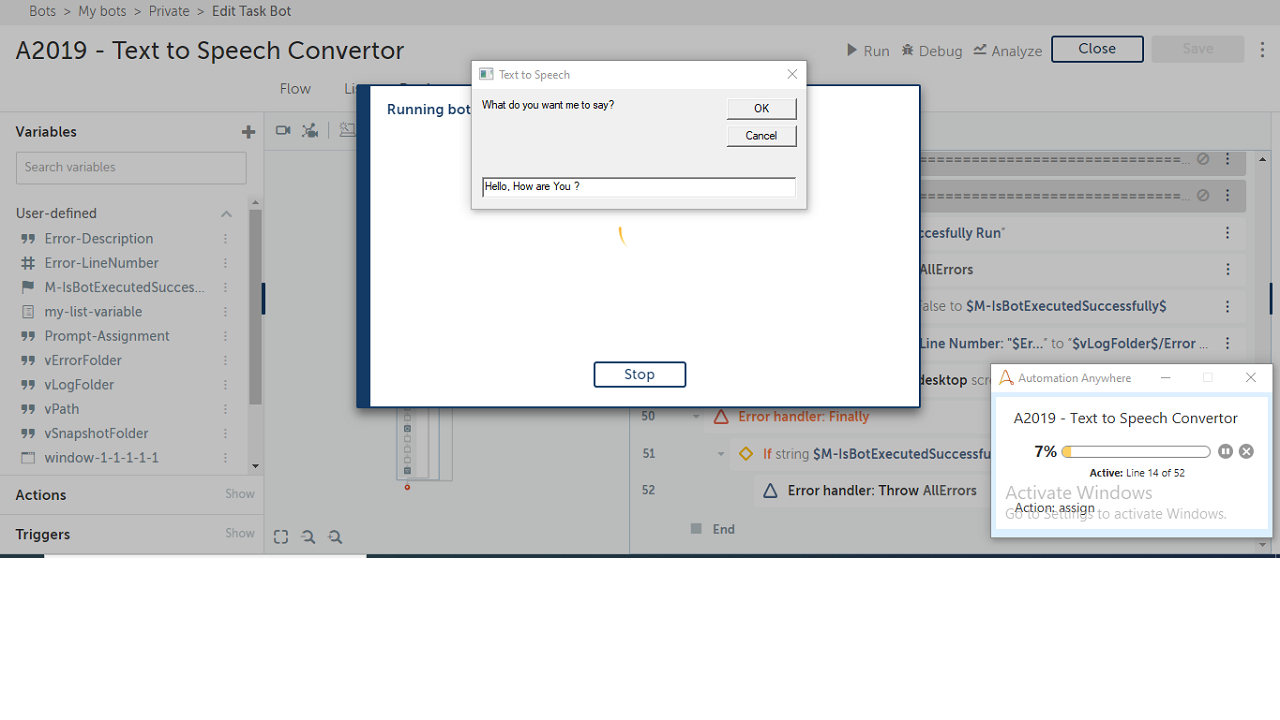Go to the Private breadcrumb

169,11
